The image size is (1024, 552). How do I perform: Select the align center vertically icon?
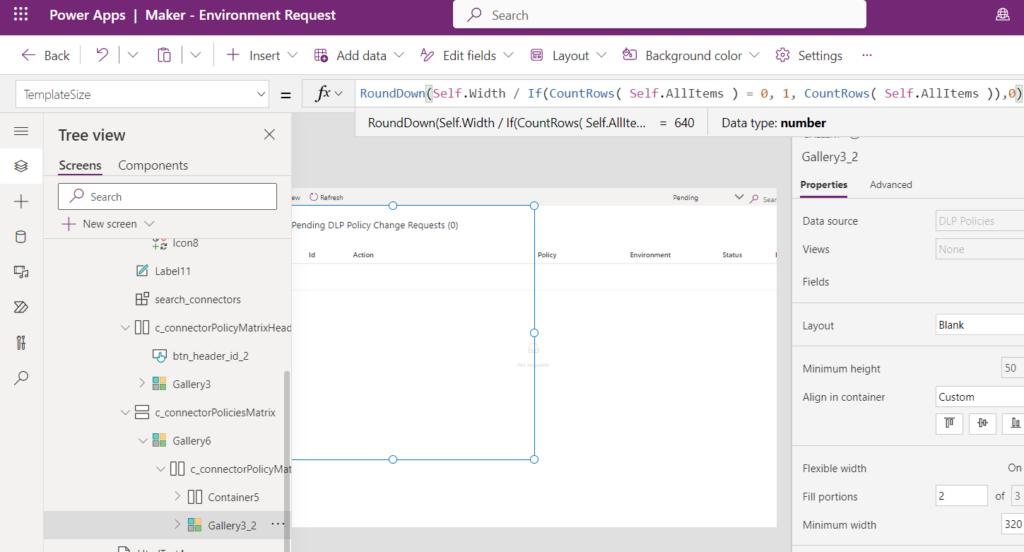[982, 423]
